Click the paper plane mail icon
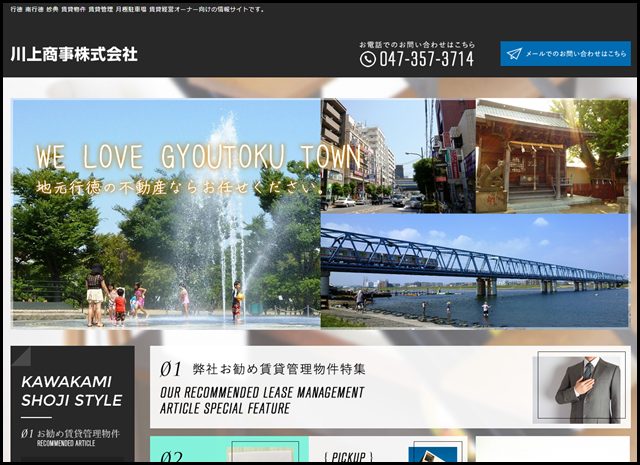The width and height of the screenshot is (640, 465). 514,54
